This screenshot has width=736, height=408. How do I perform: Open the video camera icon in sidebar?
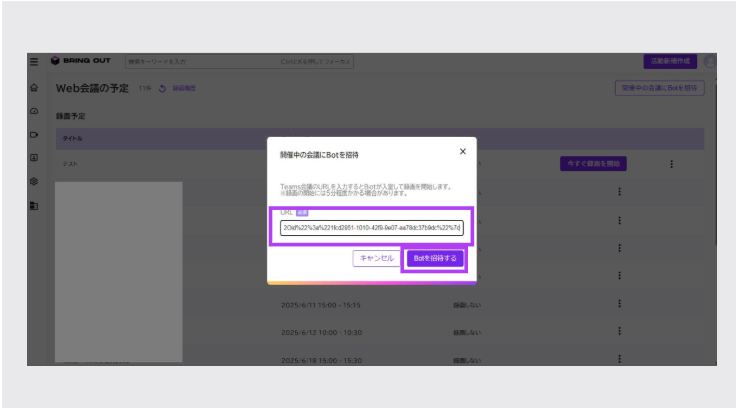click(34, 135)
